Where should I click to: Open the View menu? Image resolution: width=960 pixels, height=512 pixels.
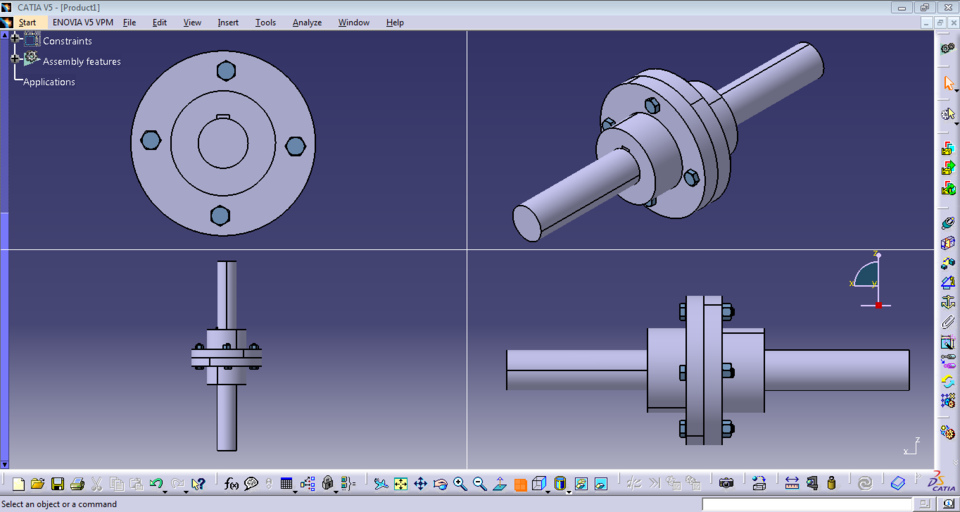pos(192,23)
